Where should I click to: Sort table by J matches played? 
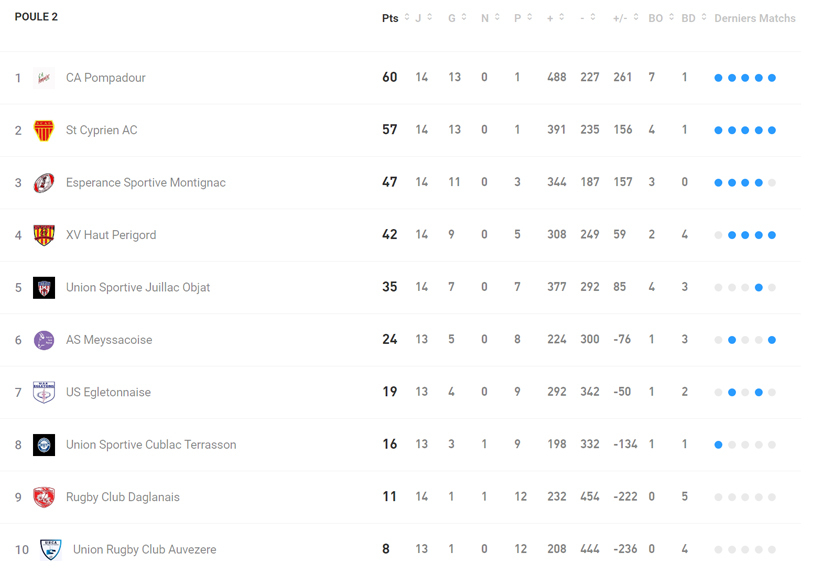pyautogui.click(x=419, y=18)
